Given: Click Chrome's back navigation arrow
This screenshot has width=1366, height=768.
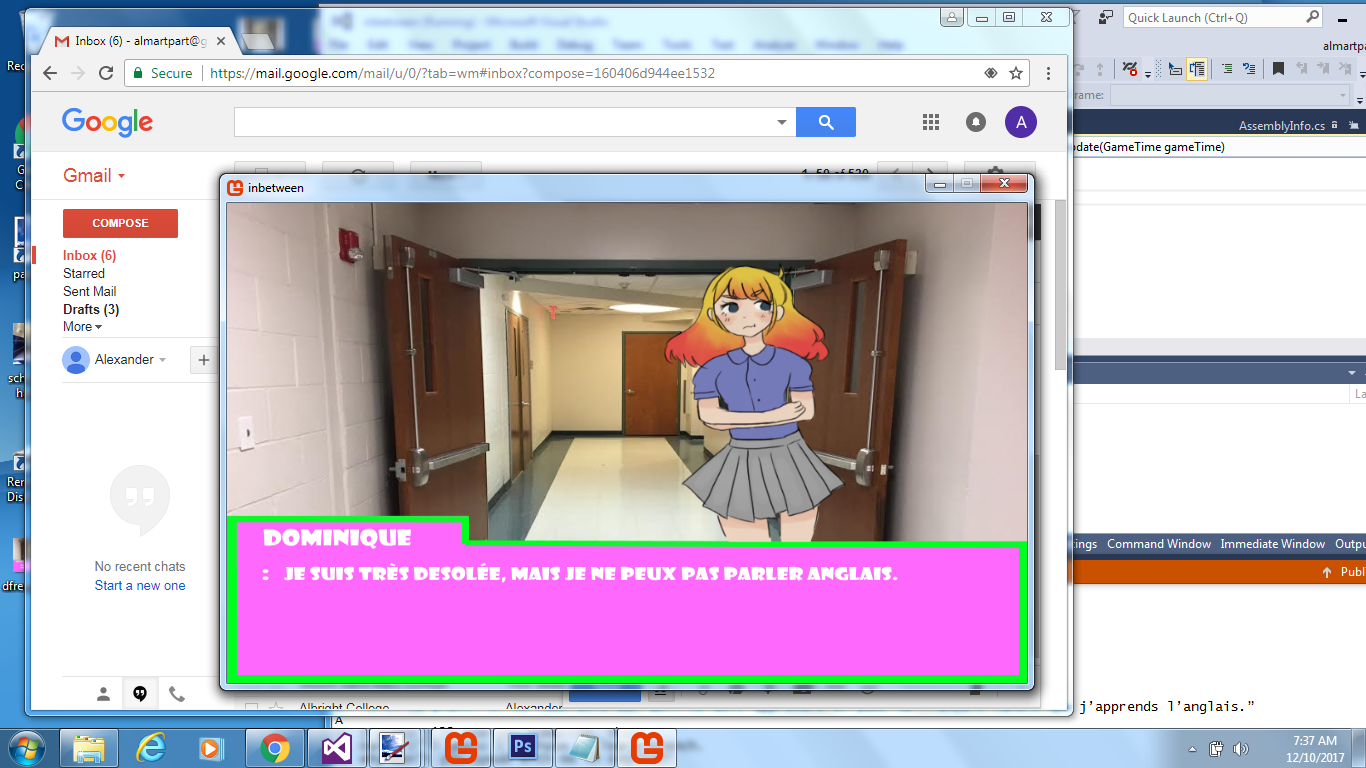Looking at the screenshot, I should pyautogui.click(x=50, y=73).
